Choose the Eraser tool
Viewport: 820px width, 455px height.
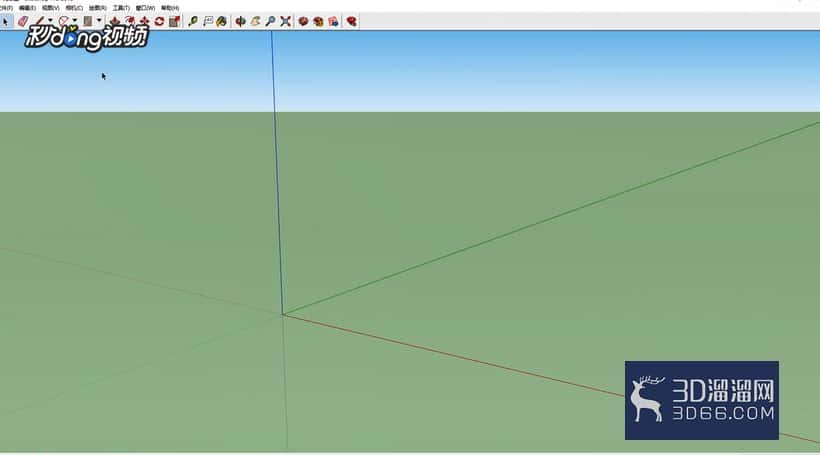[x=22, y=21]
